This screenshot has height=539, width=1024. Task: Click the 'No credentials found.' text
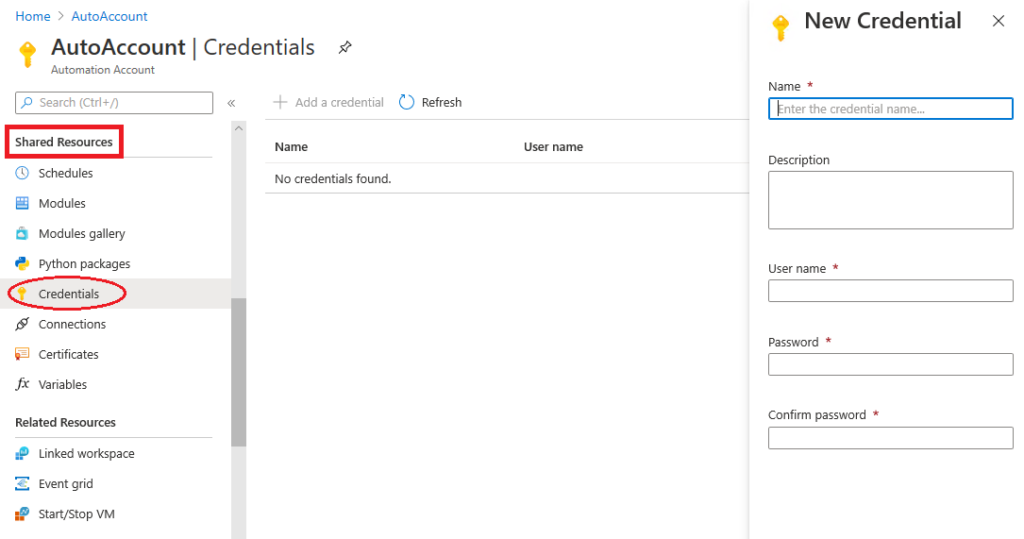point(332,178)
